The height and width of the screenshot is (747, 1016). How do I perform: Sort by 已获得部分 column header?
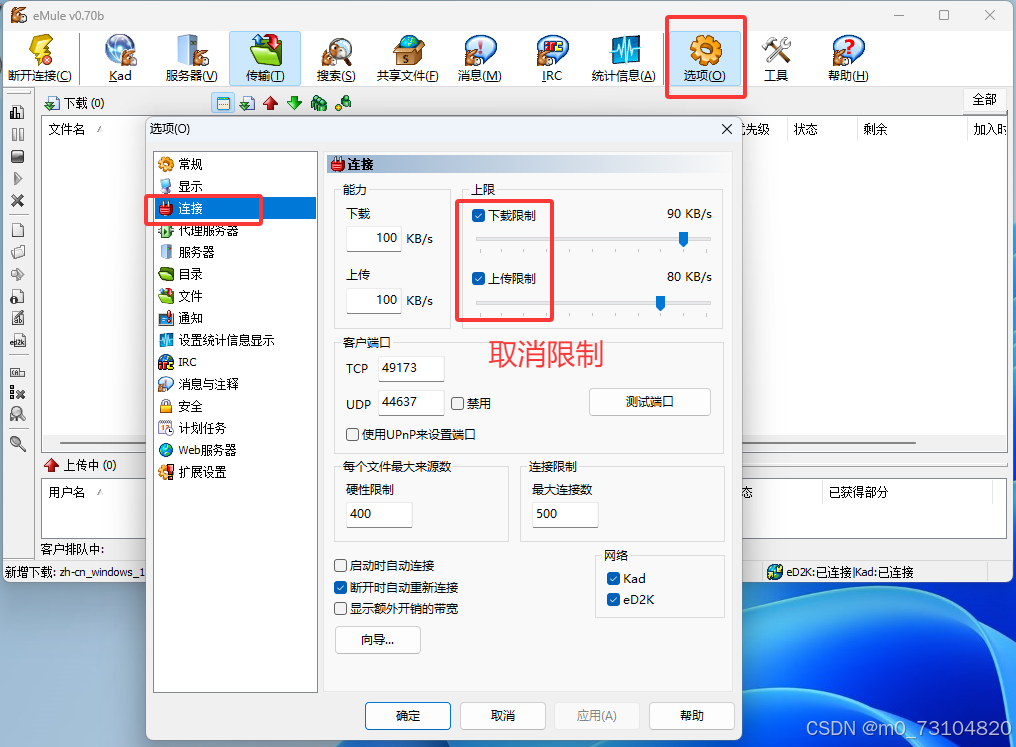click(858, 492)
